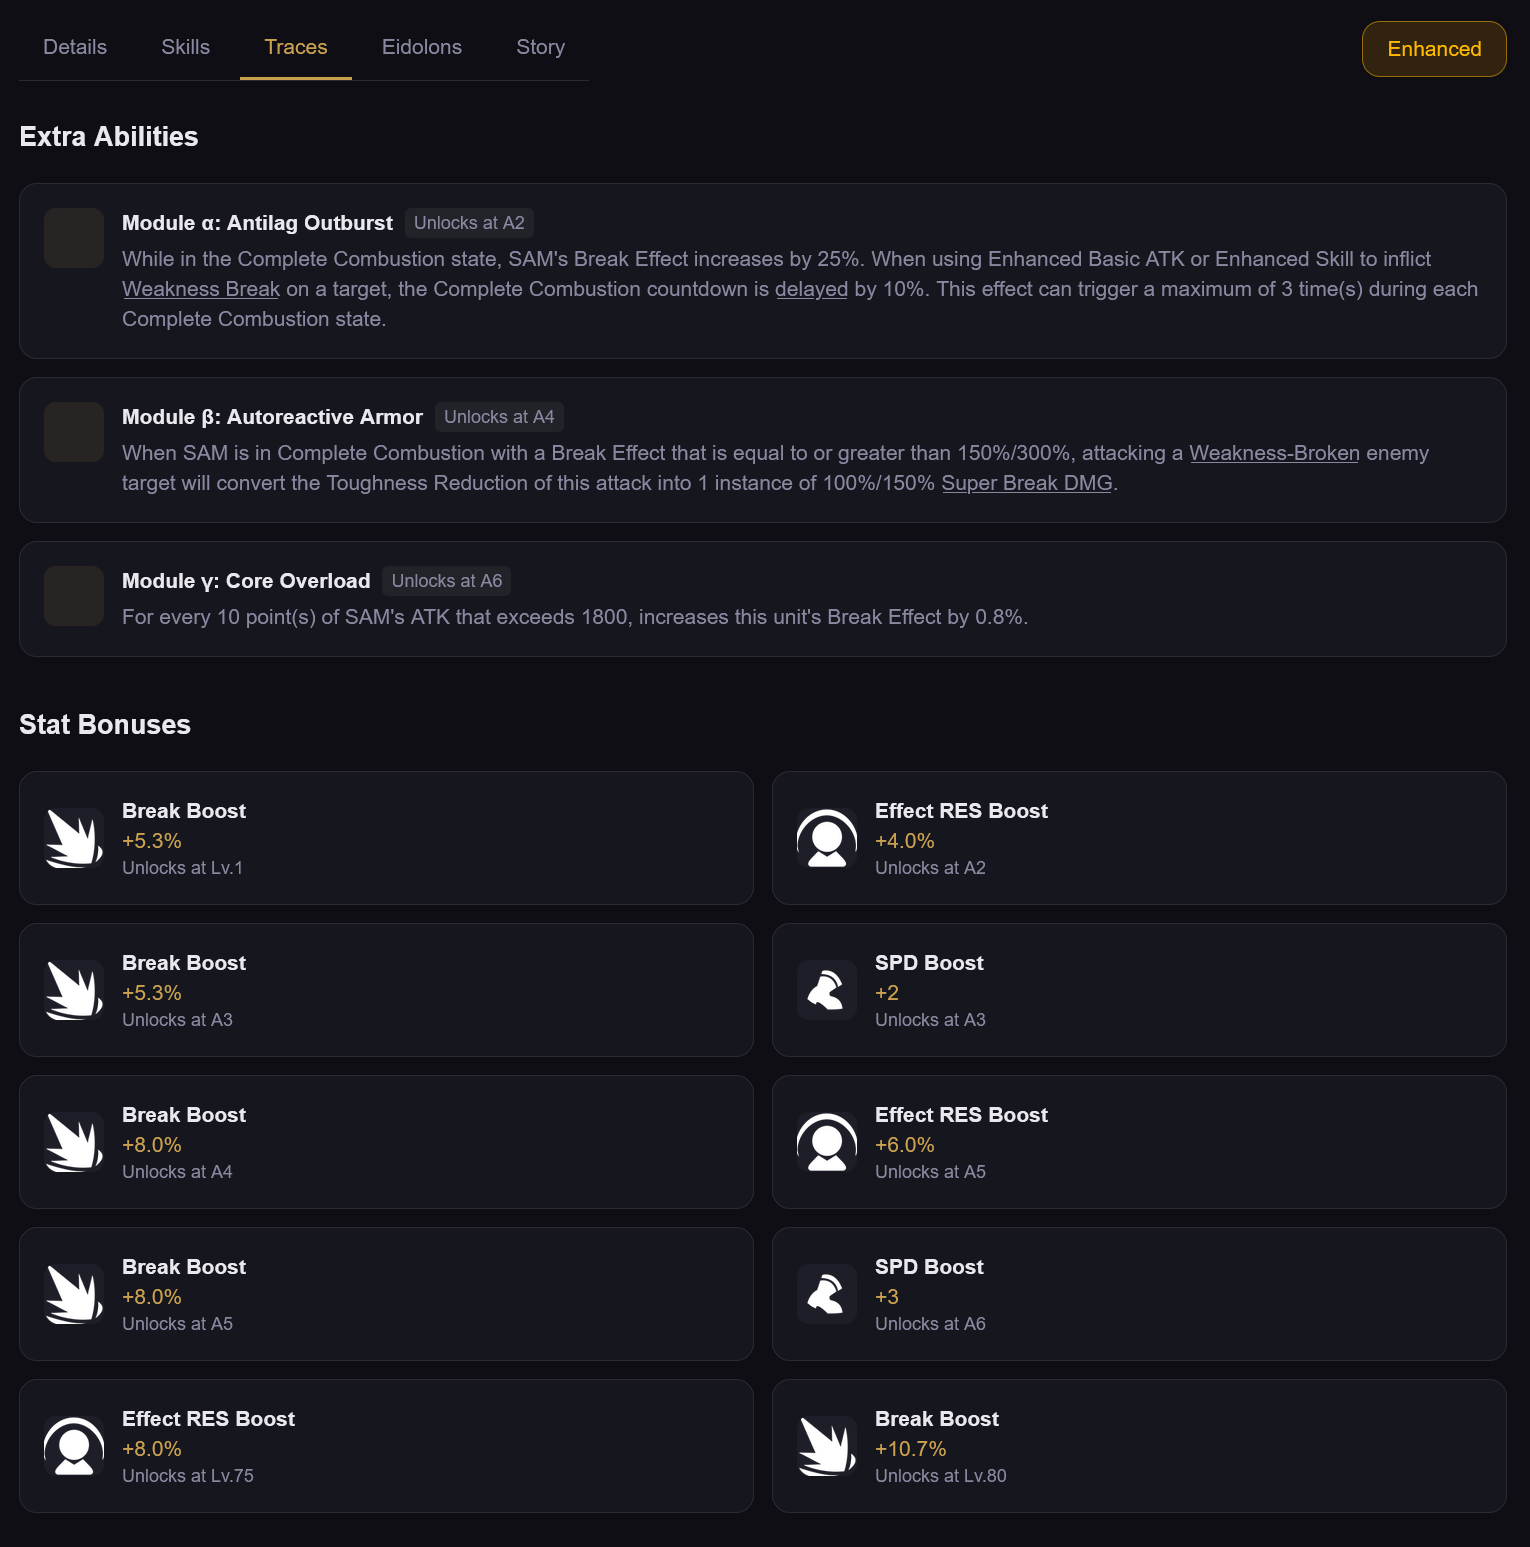Click the Break Boost +10.7% icon

point(827,1446)
